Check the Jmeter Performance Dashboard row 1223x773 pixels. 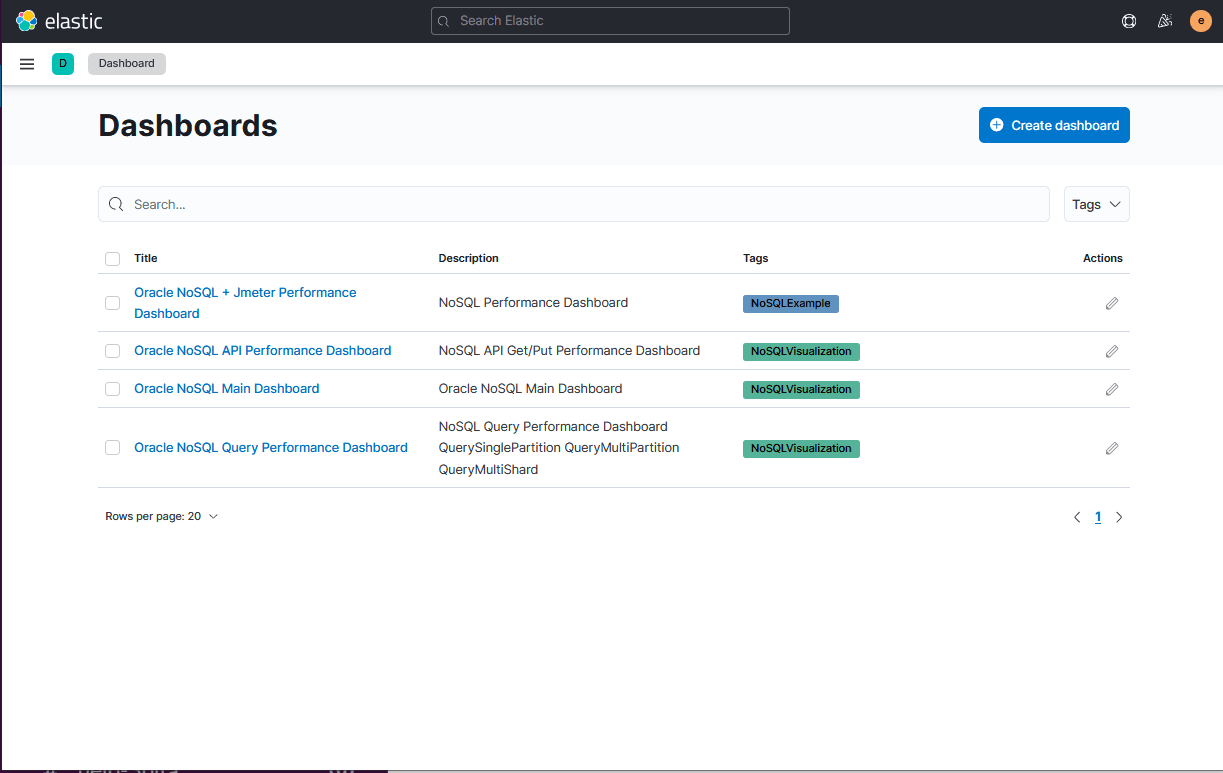pyautogui.click(x=112, y=303)
